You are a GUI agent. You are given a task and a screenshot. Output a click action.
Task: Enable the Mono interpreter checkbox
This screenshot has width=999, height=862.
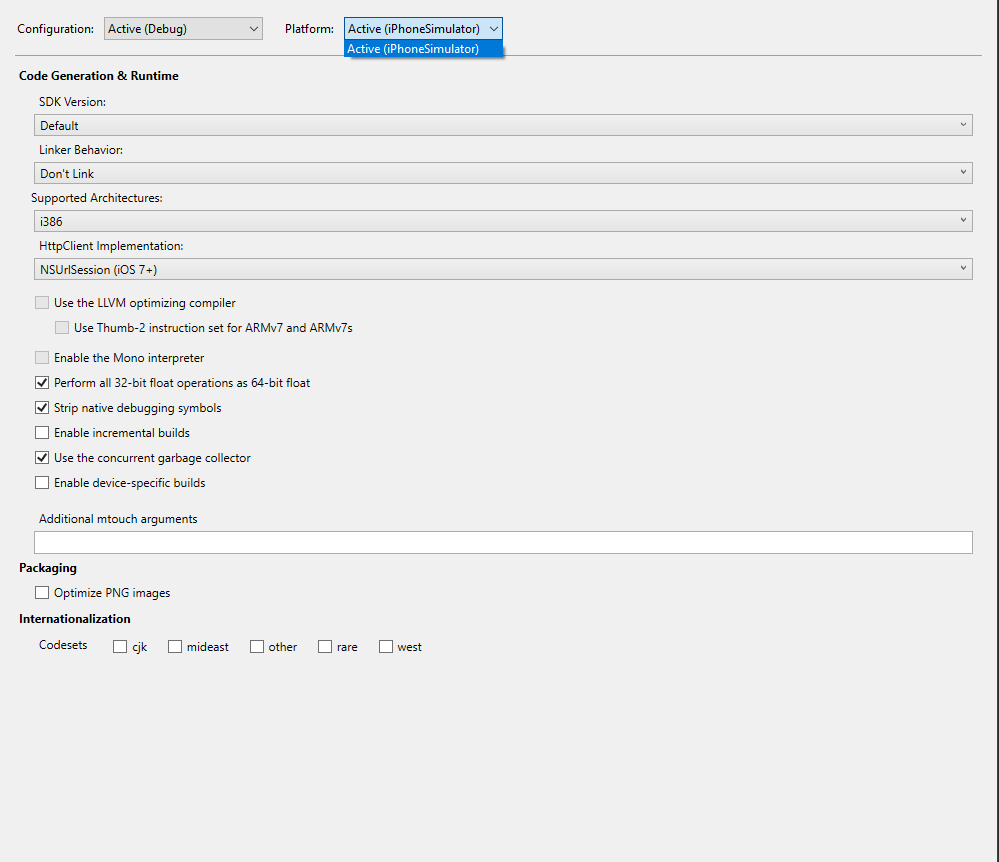pyautogui.click(x=42, y=357)
